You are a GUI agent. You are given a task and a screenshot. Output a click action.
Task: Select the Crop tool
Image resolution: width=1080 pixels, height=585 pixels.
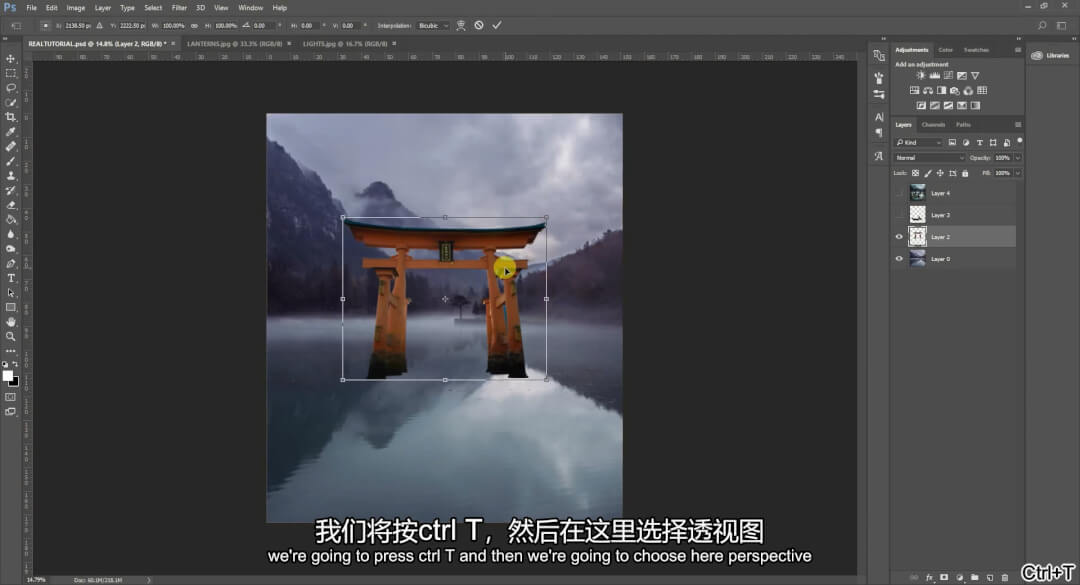(10, 117)
